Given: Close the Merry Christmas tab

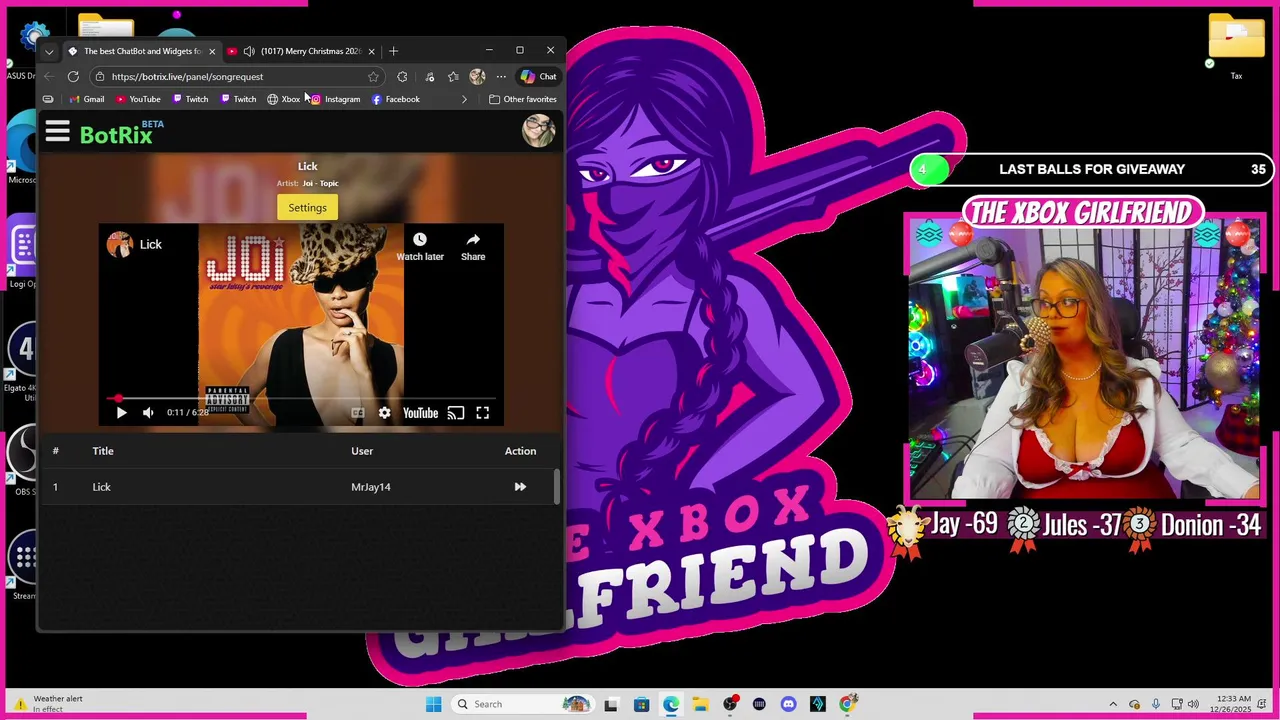Looking at the screenshot, I should [372, 51].
